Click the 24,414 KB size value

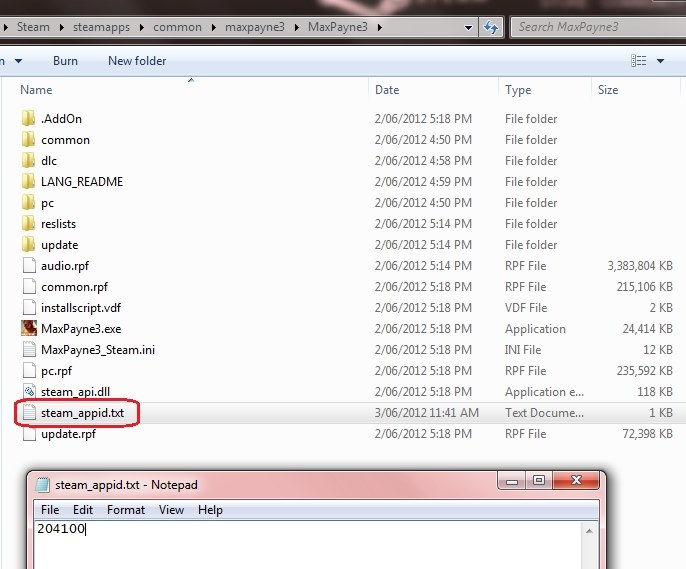648,329
